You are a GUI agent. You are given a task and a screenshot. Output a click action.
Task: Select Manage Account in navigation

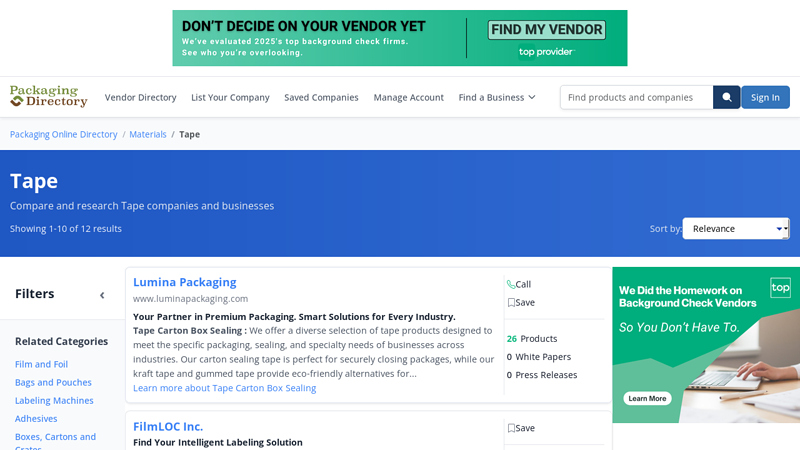pos(408,97)
